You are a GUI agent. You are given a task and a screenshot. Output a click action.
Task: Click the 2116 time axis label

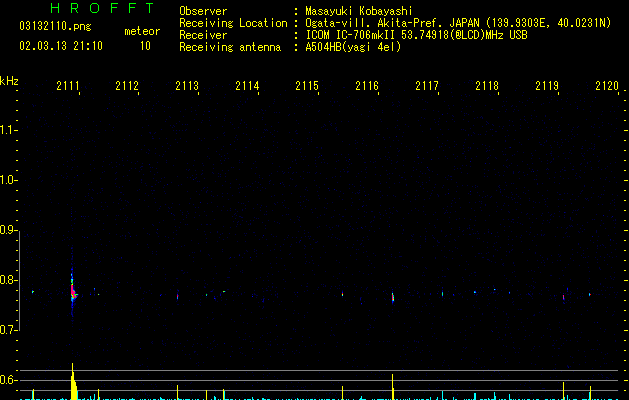(x=367, y=86)
